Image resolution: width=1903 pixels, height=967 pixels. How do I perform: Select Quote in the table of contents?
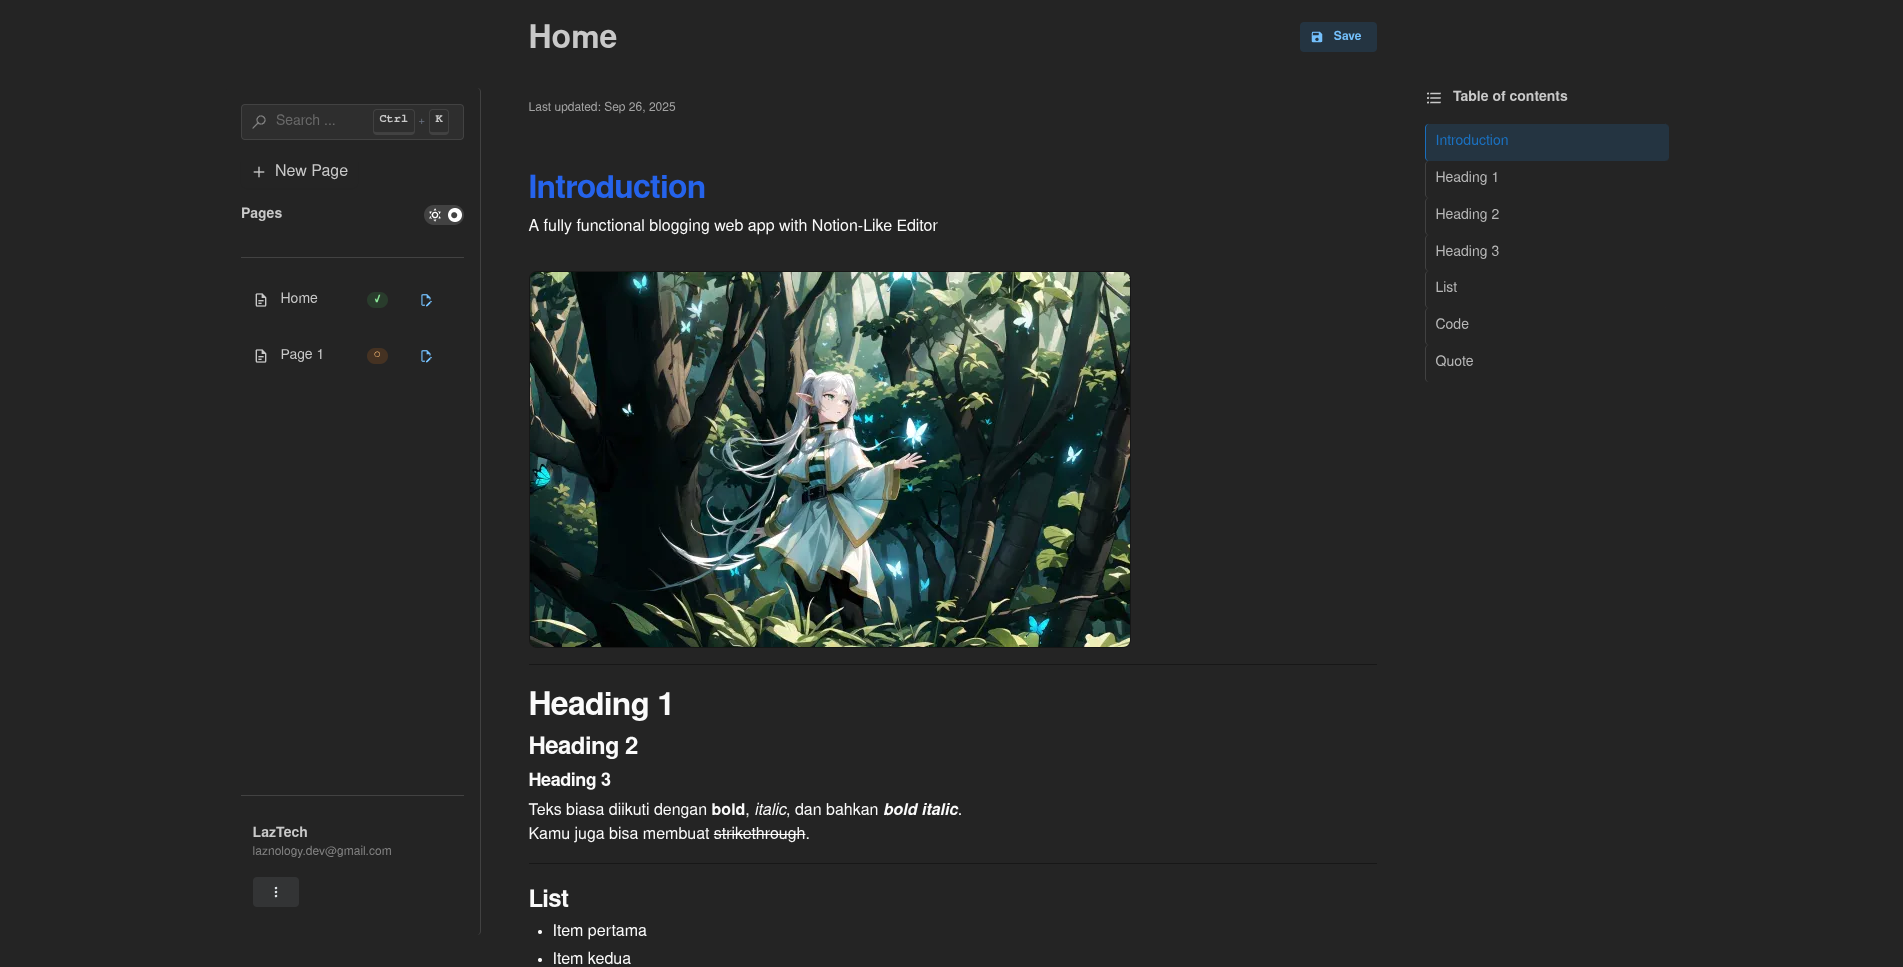[1454, 361]
